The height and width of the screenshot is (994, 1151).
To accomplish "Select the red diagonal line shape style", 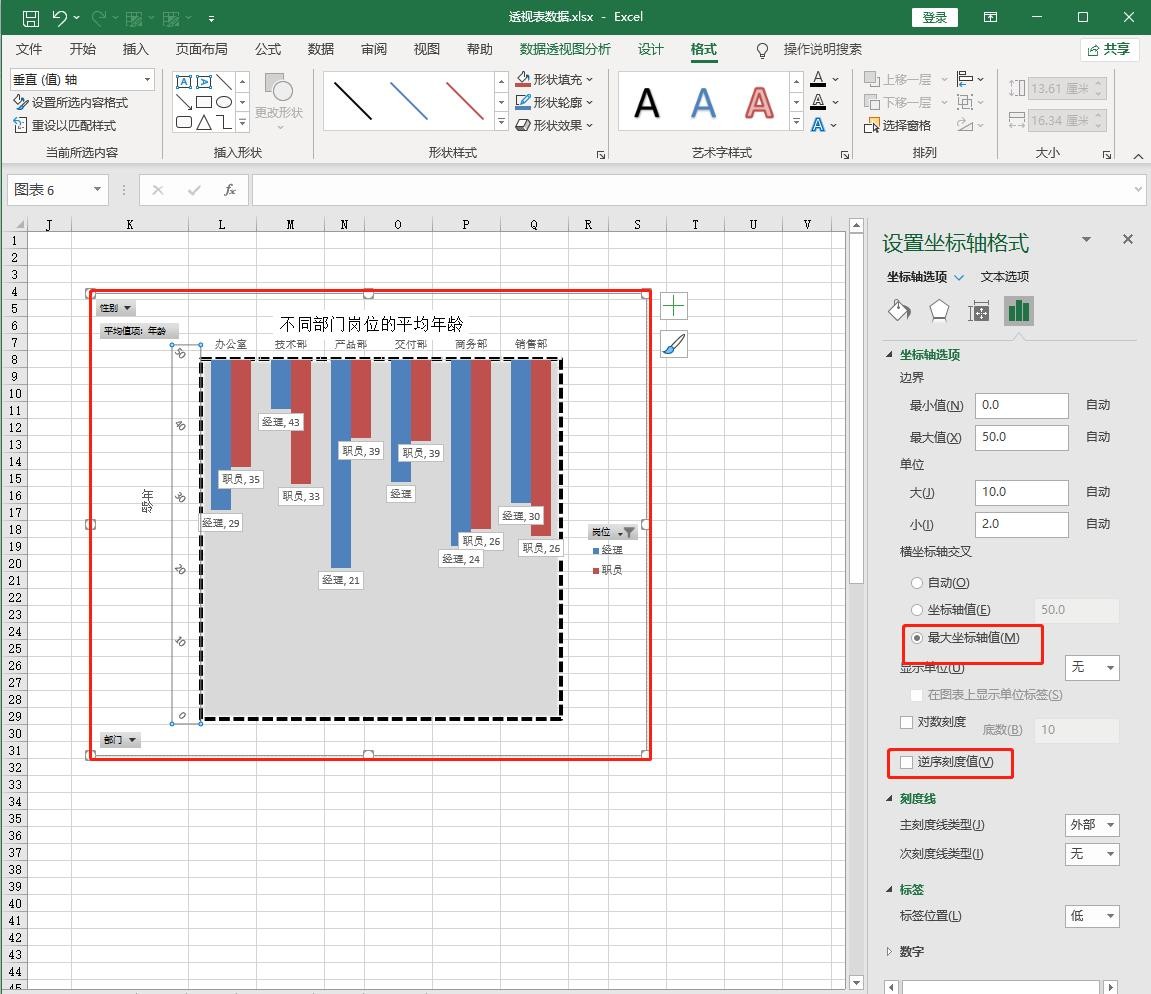I will point(464,101).
